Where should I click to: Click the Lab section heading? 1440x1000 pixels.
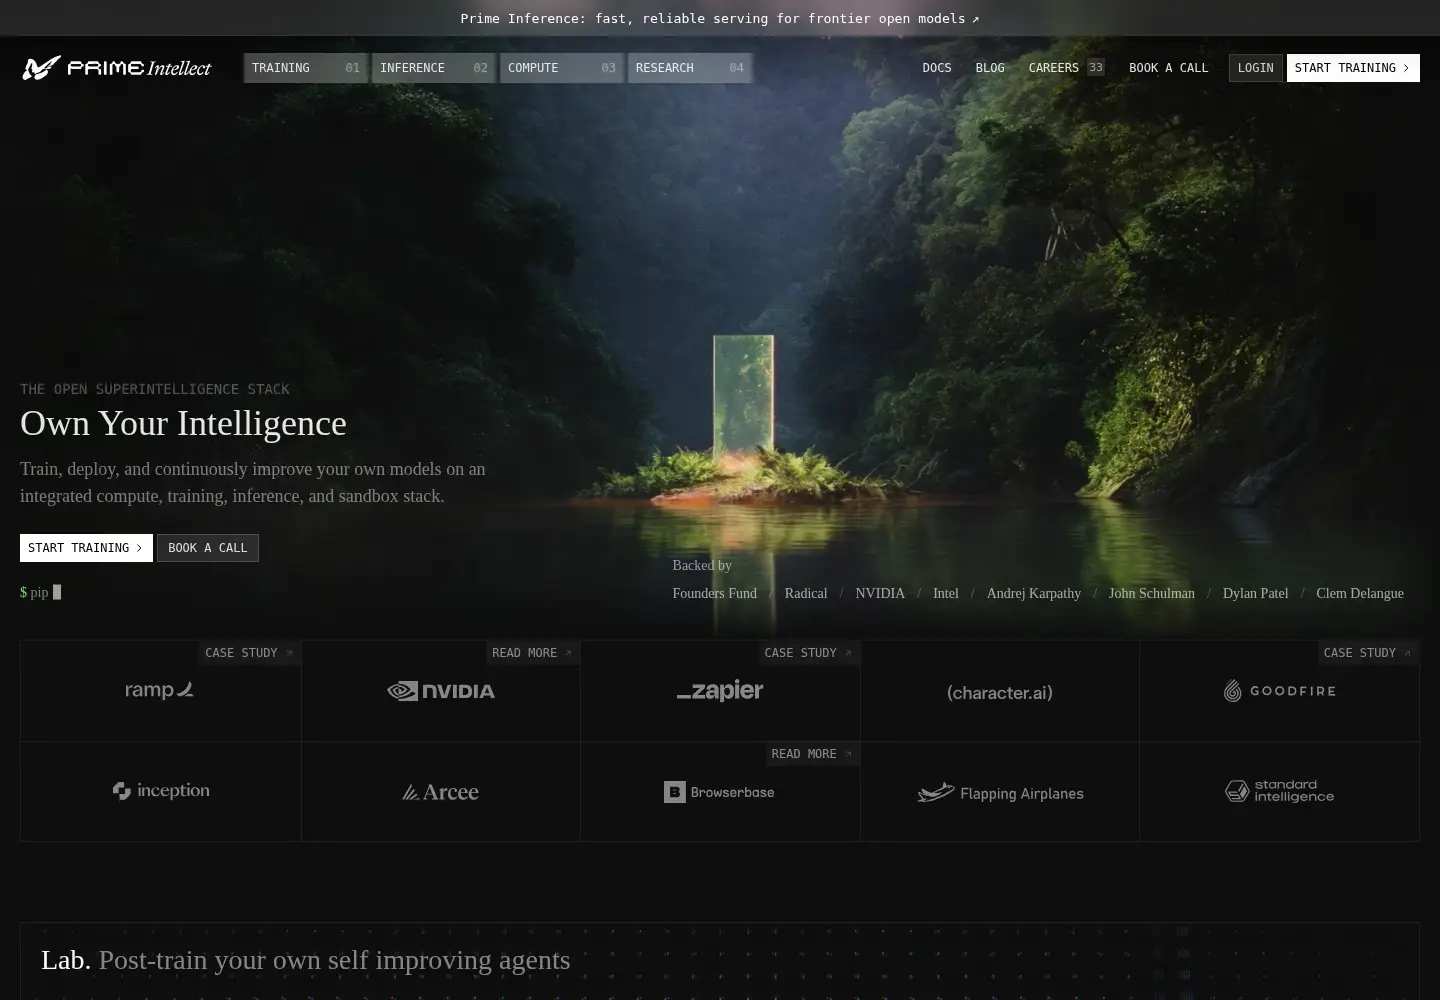[x=306, y=960]
